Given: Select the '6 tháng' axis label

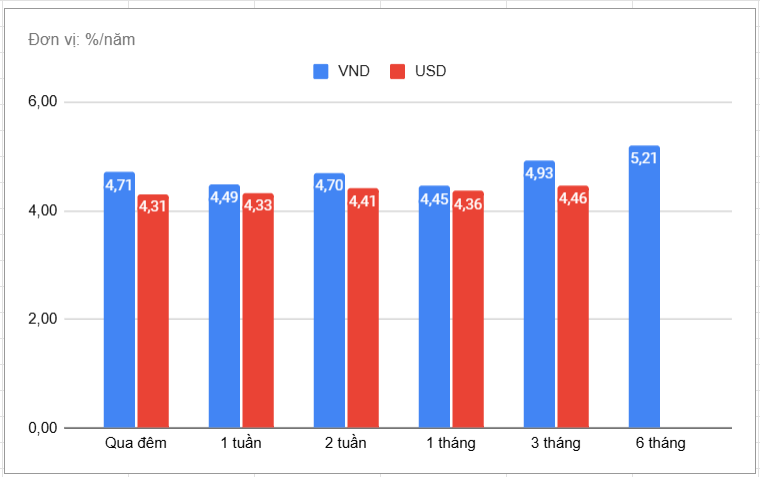Looking at the screenshot, I should 660,443.
